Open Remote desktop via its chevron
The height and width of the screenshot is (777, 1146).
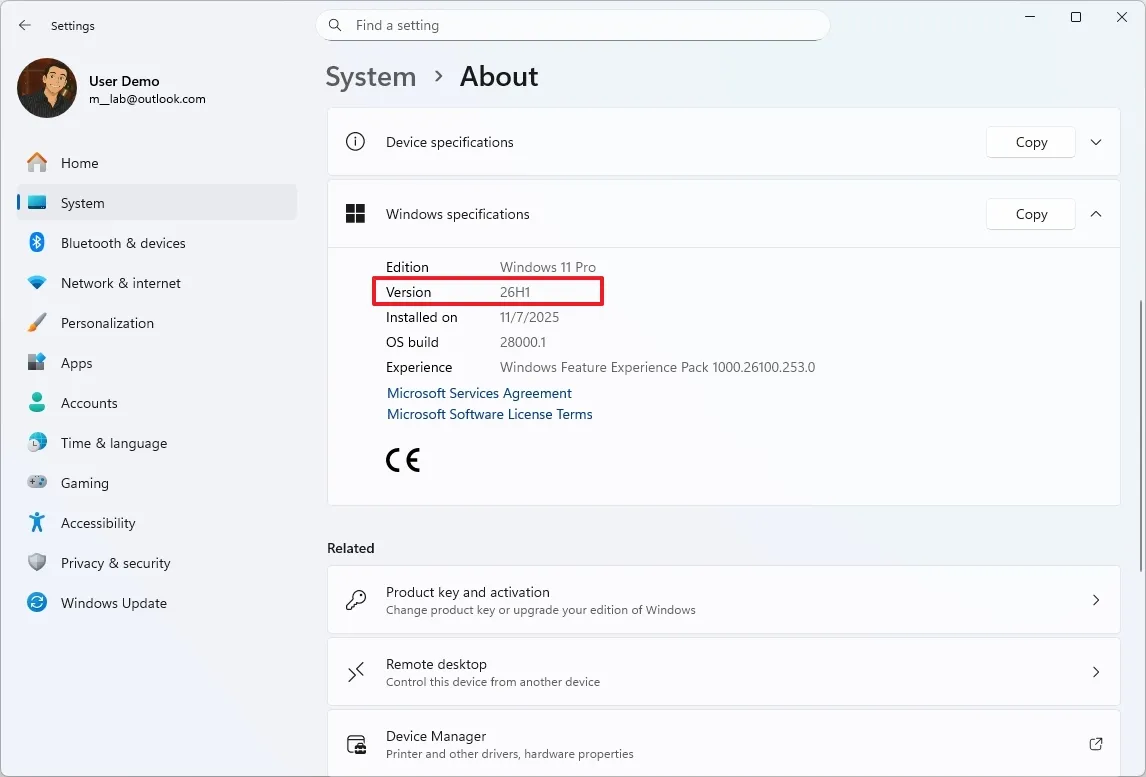click(1095, 671)
